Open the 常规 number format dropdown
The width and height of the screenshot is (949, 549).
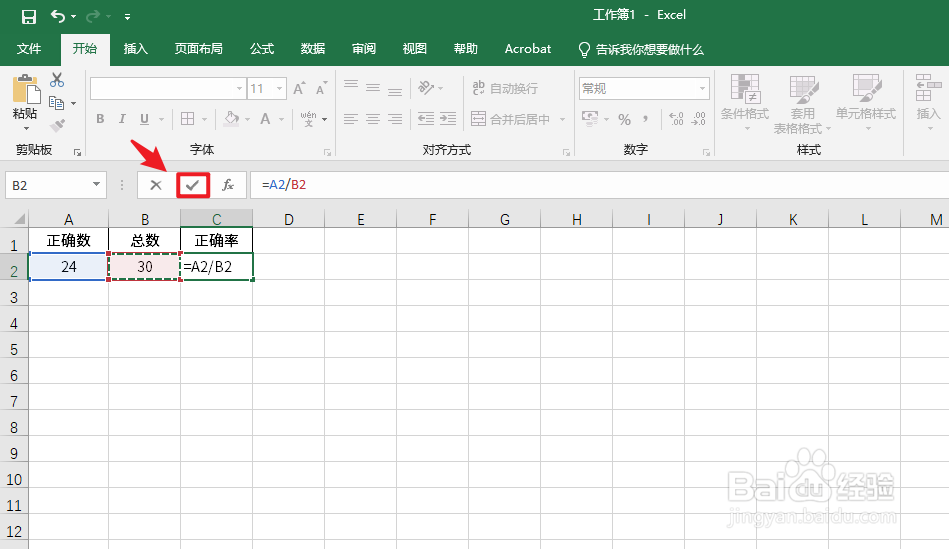pyautogui.click(x=644, y=88)
